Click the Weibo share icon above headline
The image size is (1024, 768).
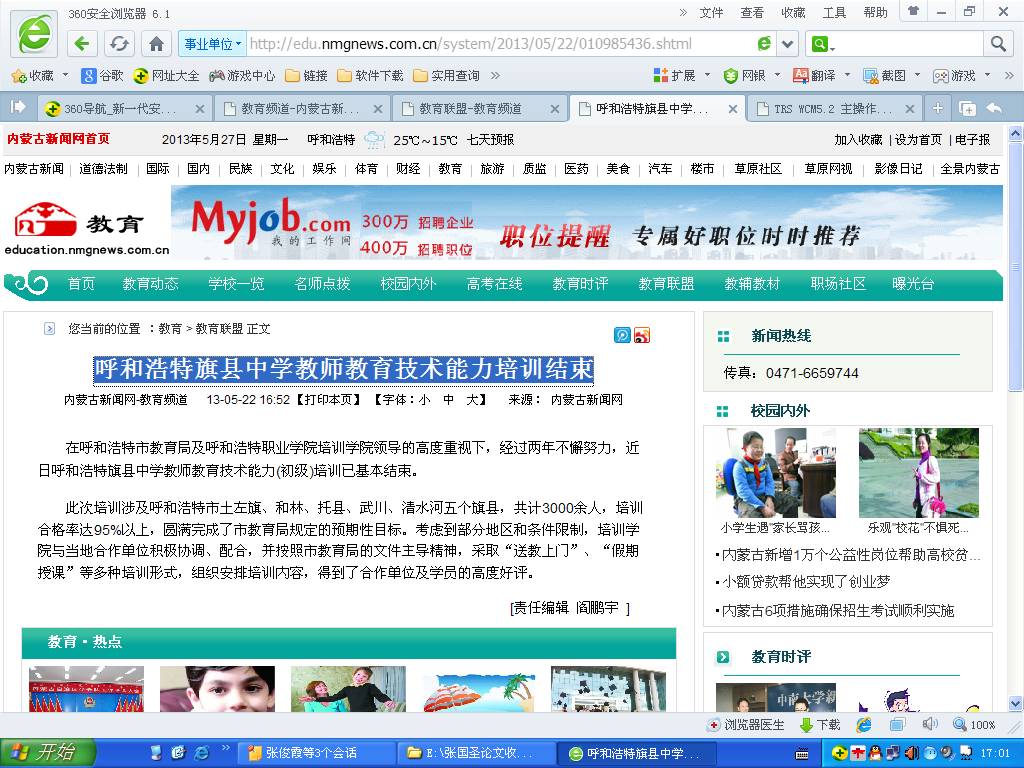[642, 335]
